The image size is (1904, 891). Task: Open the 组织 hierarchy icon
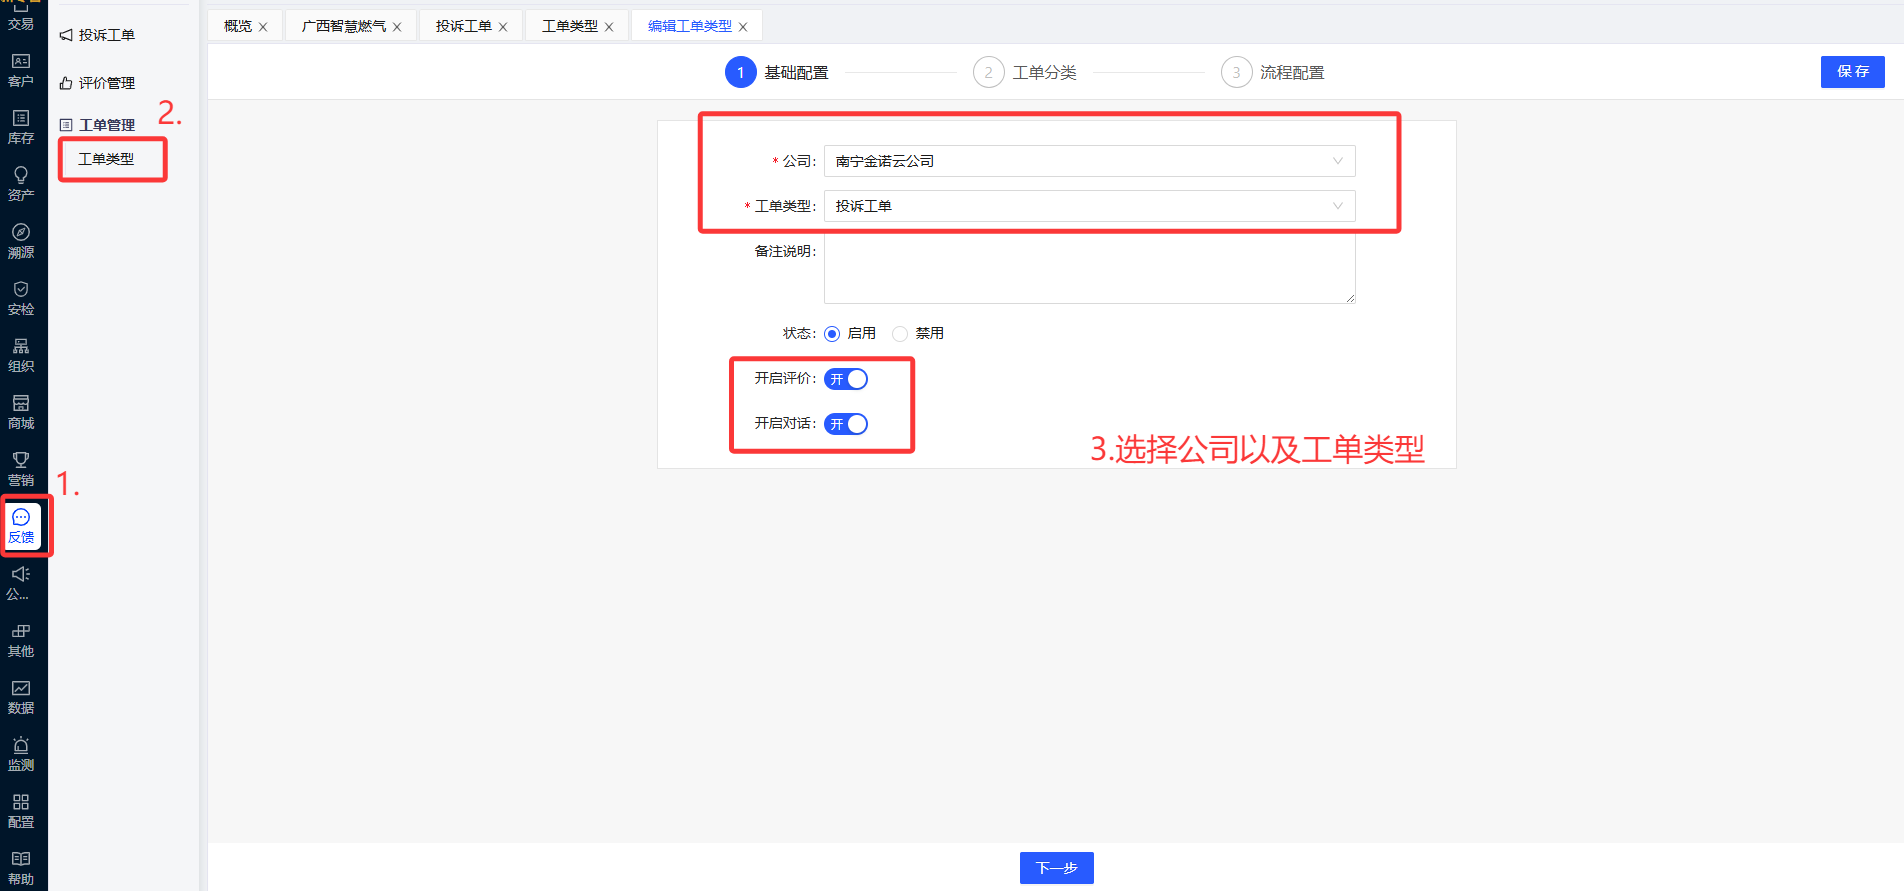tap(21, 354)
